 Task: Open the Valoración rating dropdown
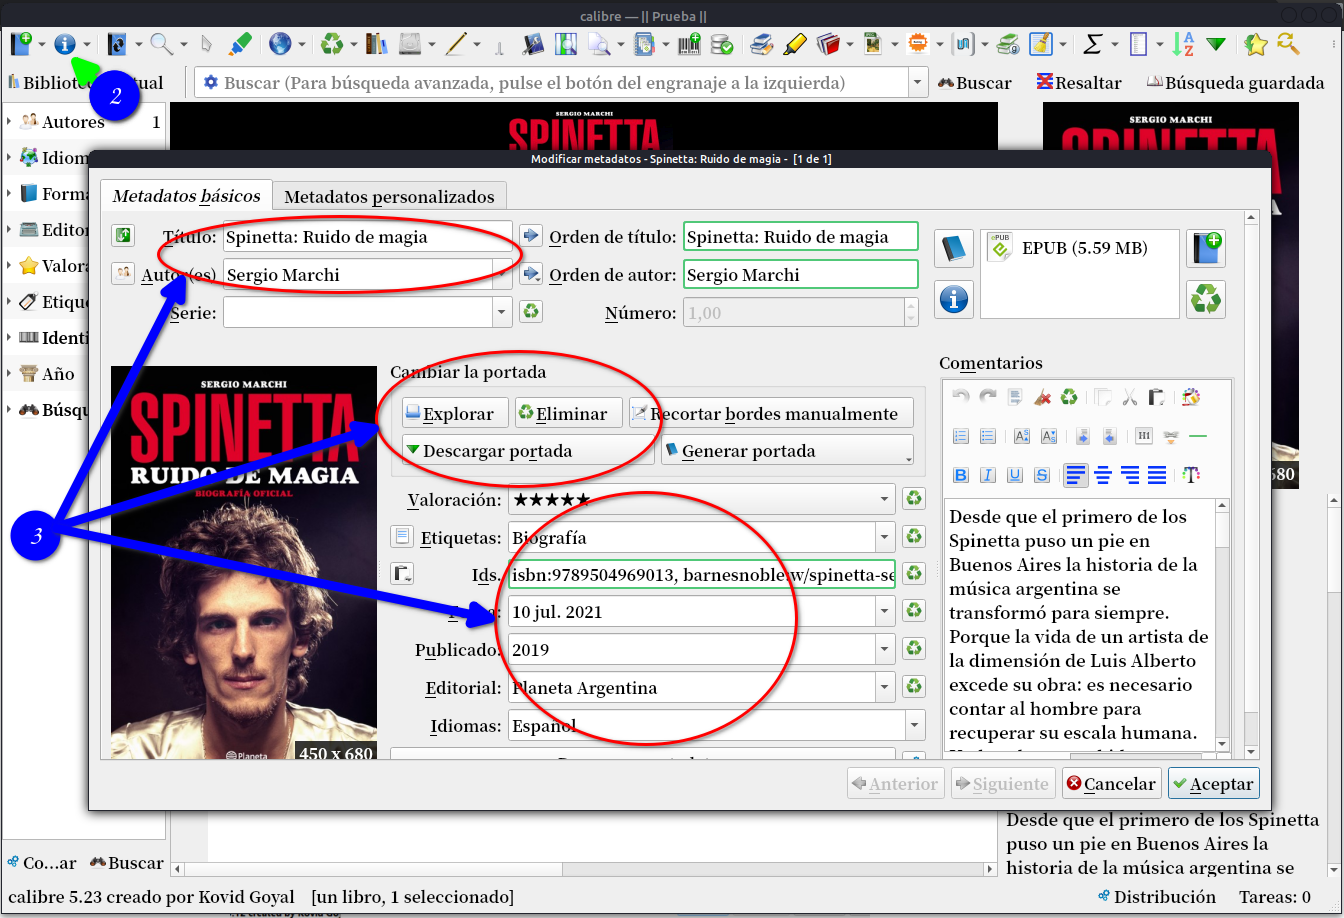pos(885,498)
